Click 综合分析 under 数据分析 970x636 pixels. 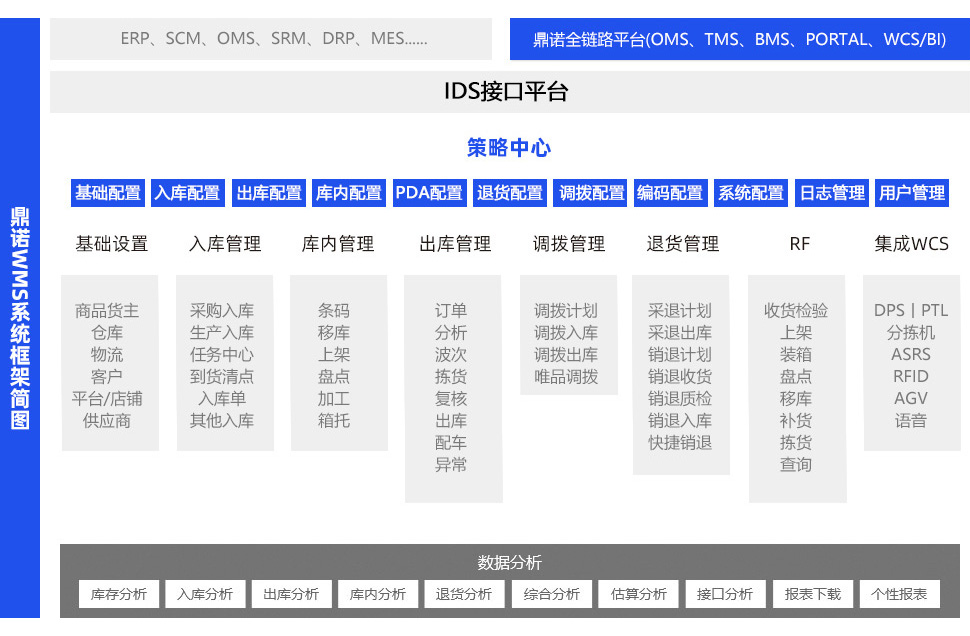(x=551, y=593)
